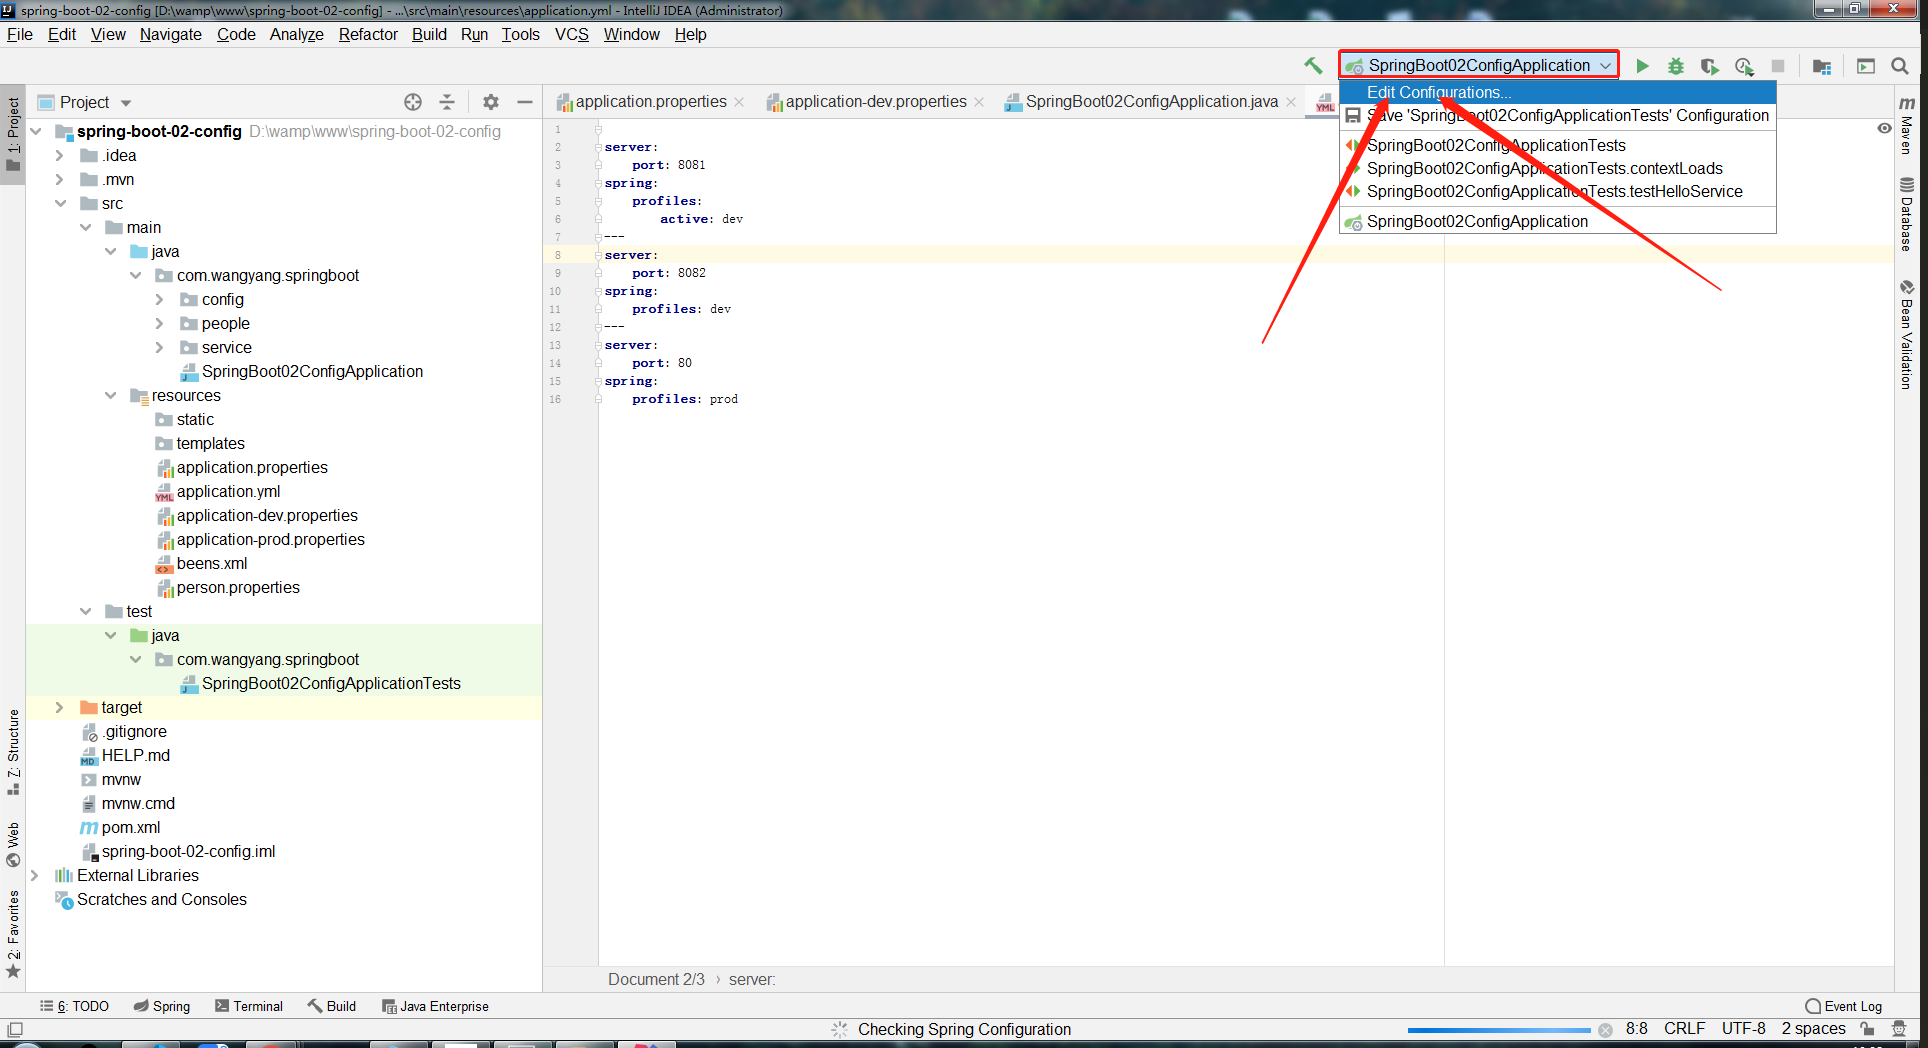Select SpringBoot02ConfigApplicationTests.testHelloService configuration
The image size is (1928, 1048).
1558,192
